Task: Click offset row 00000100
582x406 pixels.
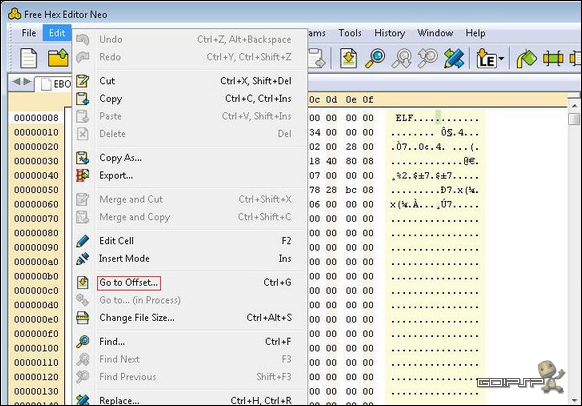Action: pyautogui.click(x=36, y=348)
